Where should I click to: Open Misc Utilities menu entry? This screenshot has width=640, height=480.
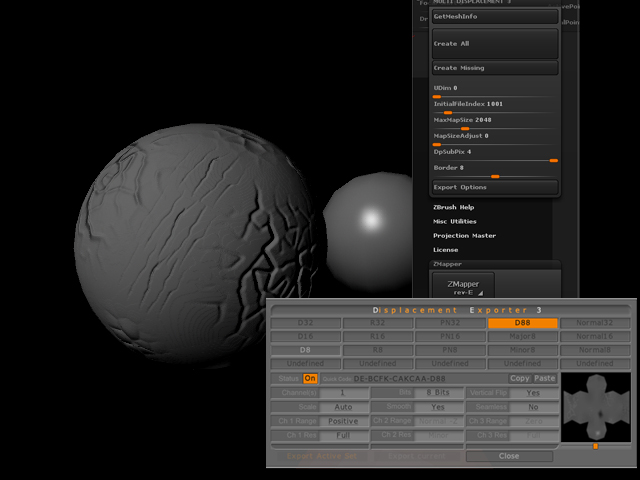click(x=455, y=221)
